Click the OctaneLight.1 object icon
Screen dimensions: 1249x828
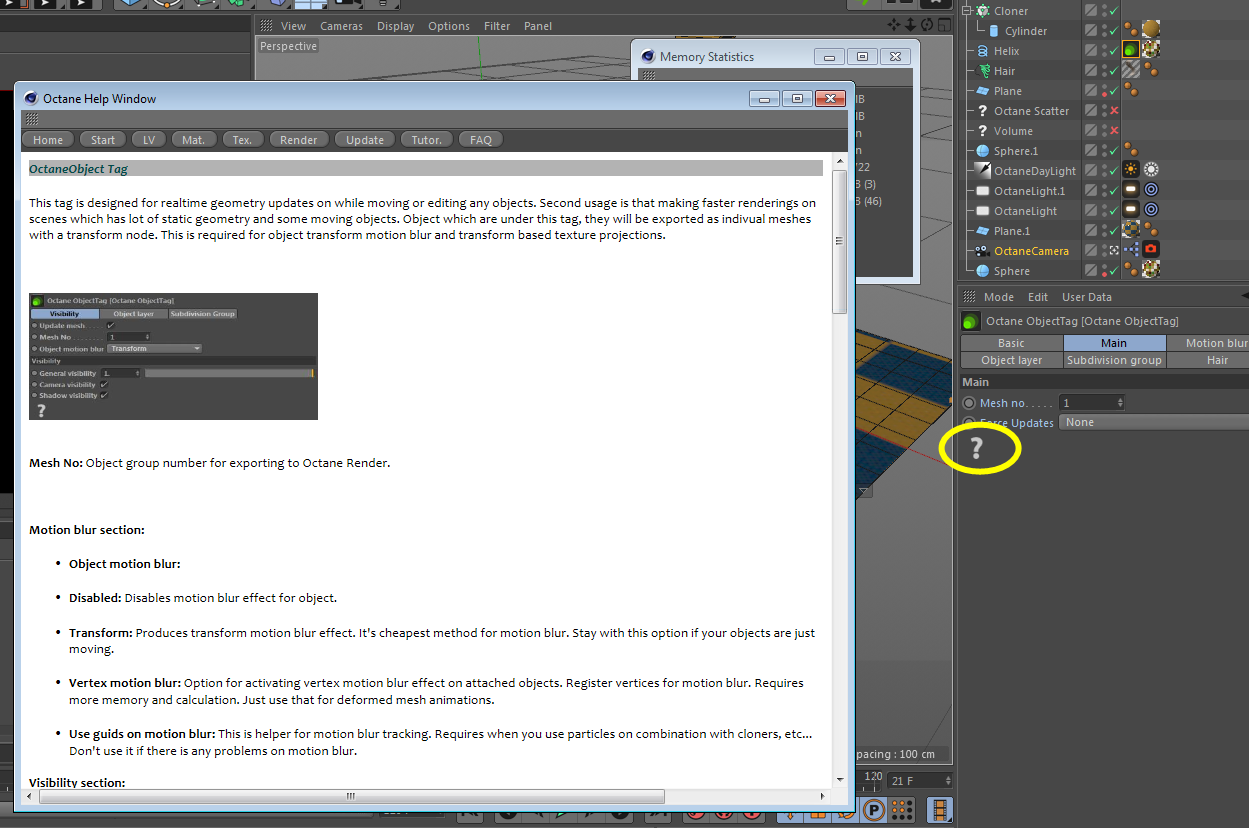[983, 191]
